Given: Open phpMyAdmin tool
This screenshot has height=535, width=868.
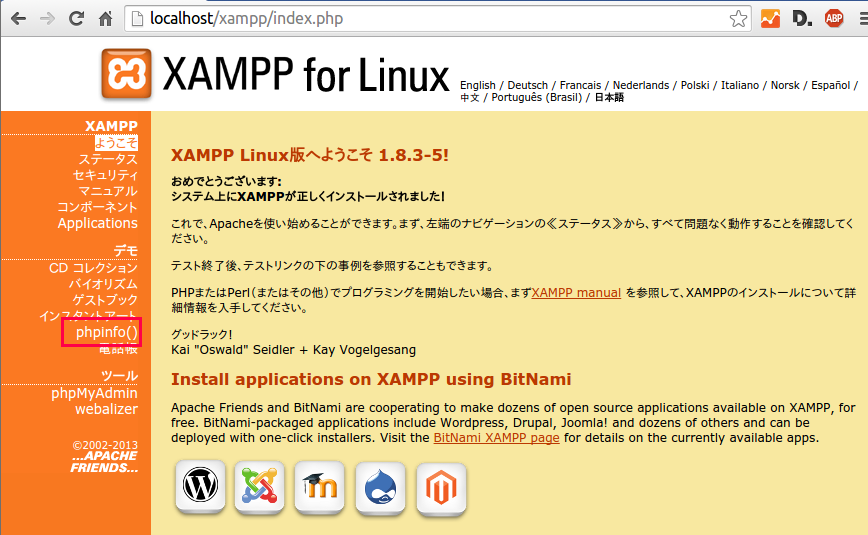Looking at the screenshot, I should (x=94, y=393).
